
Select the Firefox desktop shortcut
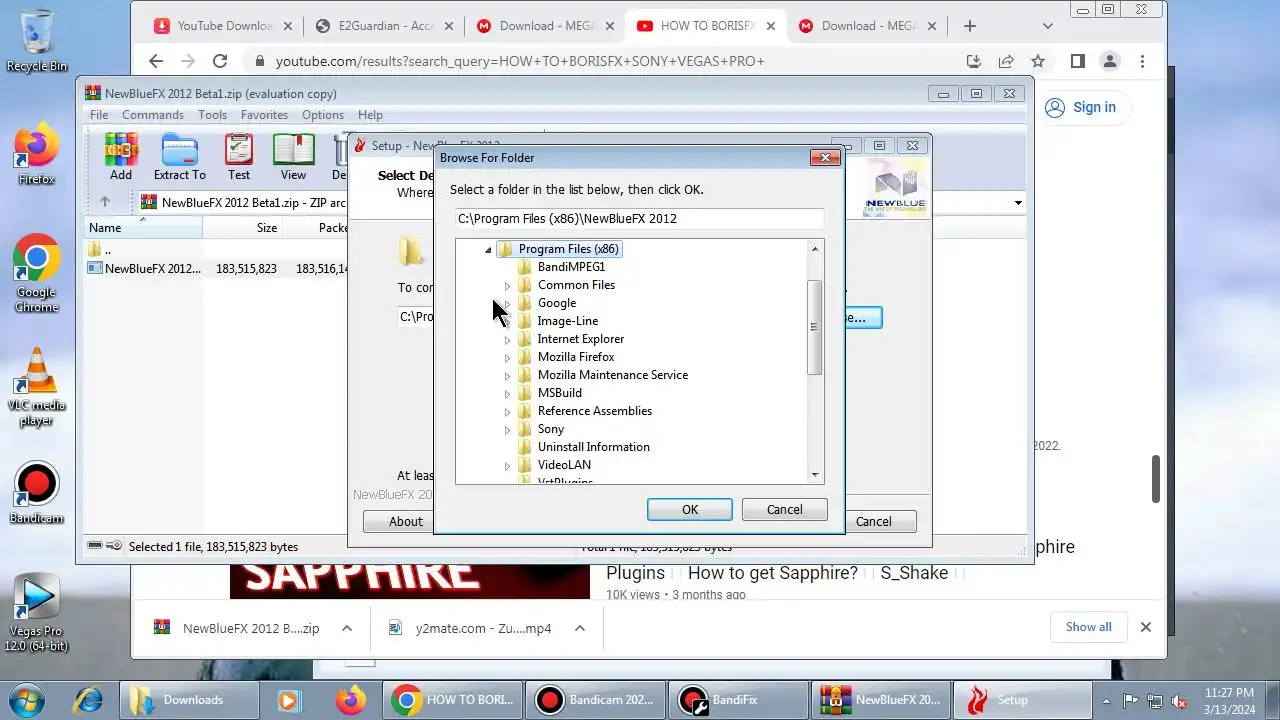coord(37,154)
